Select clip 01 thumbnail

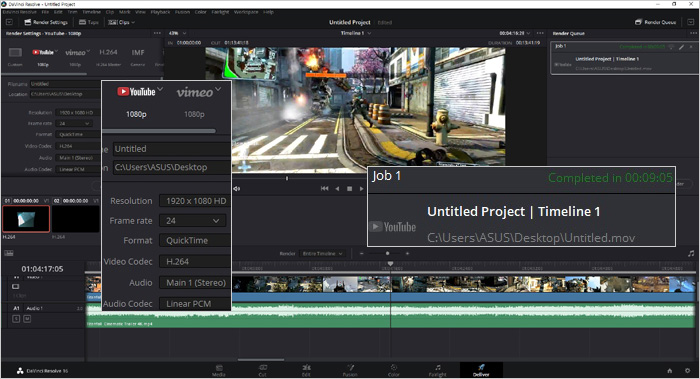(x=26, y=219)
